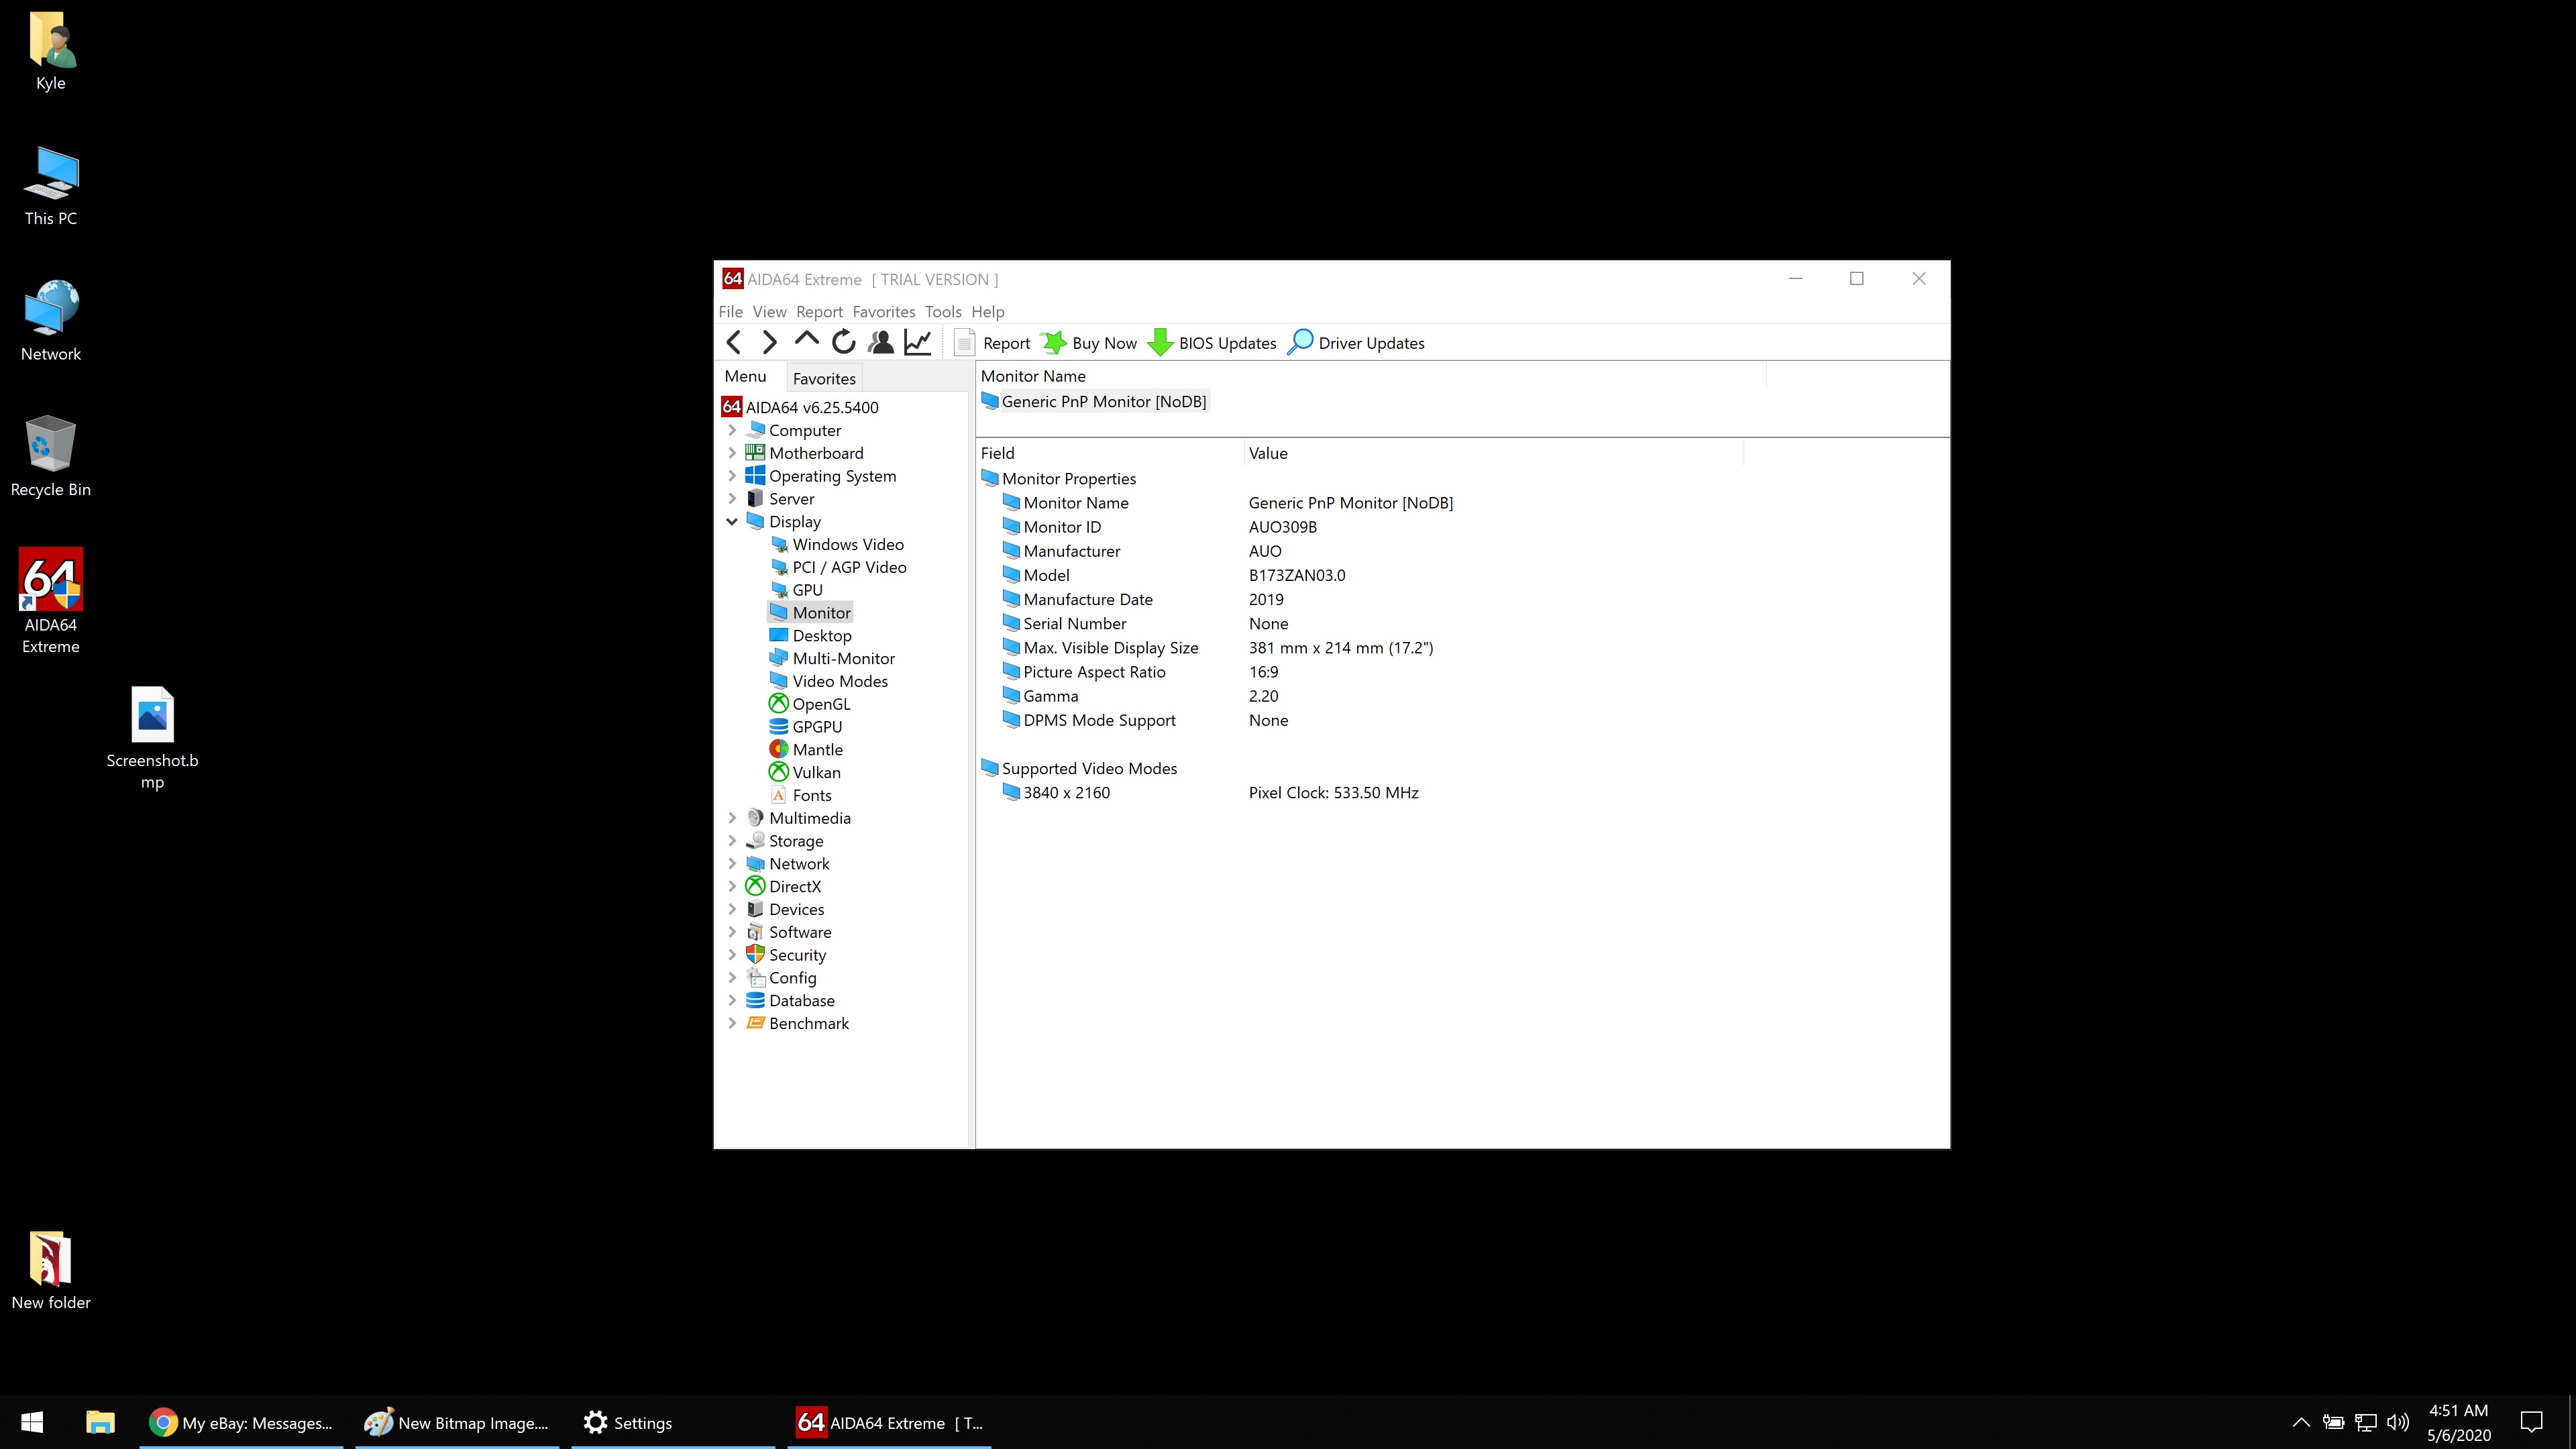Image resolution: width=2576 pixels, height=1449 pixels.
Task: Select the Security tree item
Action: [x=786, y=956]
